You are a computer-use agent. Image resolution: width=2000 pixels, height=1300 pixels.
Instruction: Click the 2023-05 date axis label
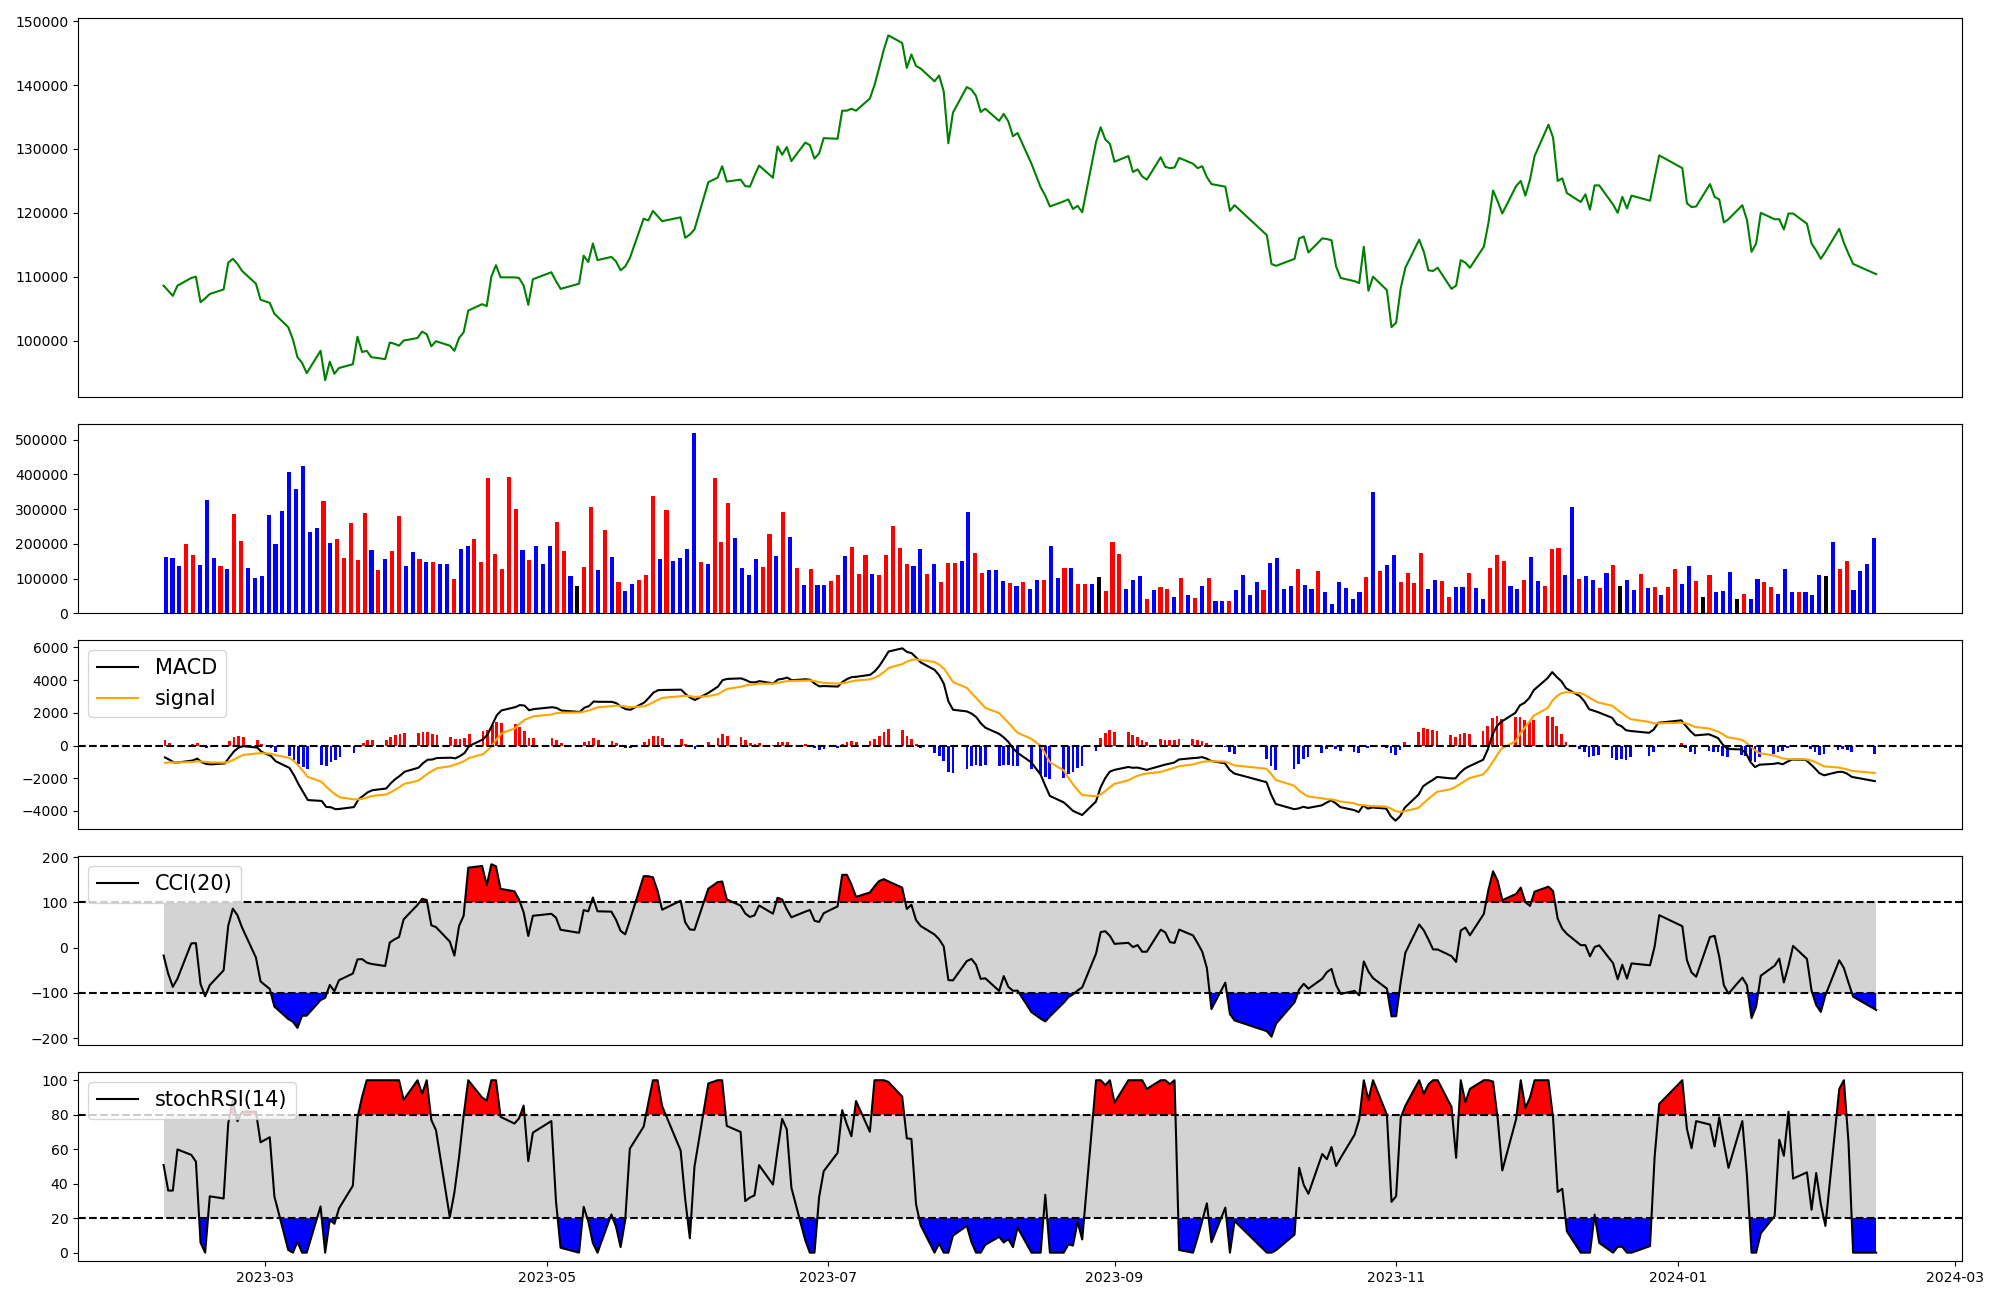pyautogui.click(x=547, y=1276)
